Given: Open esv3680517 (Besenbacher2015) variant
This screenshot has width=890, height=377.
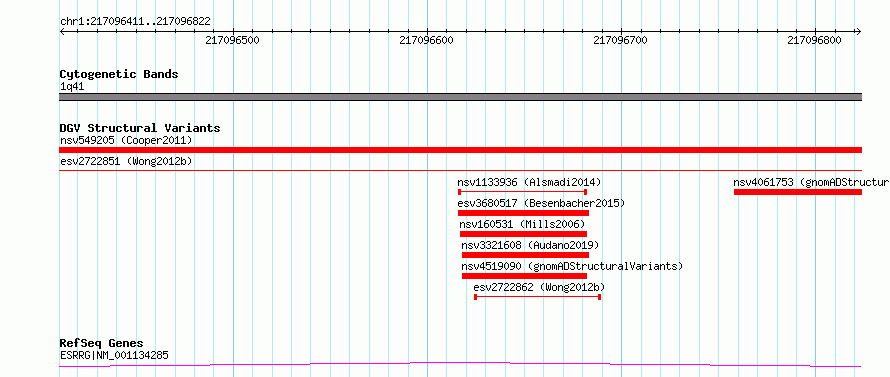Looking at the screenshot, I should (x=541, y=203).
